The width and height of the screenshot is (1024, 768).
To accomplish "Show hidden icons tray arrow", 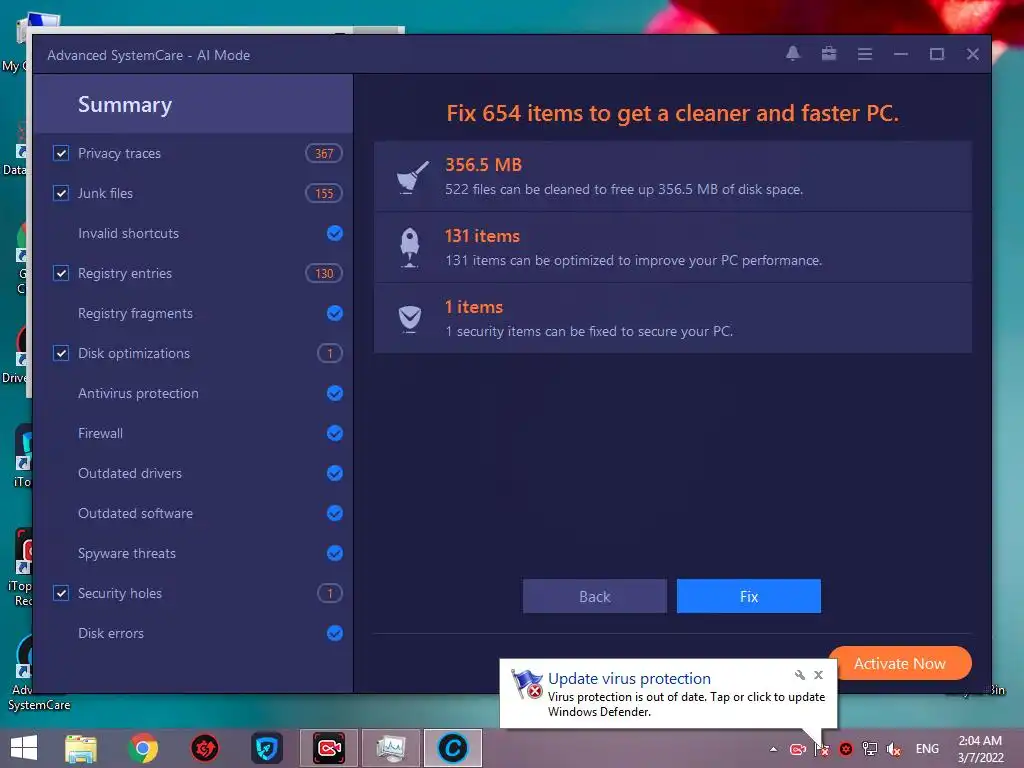I will [773, 749].
